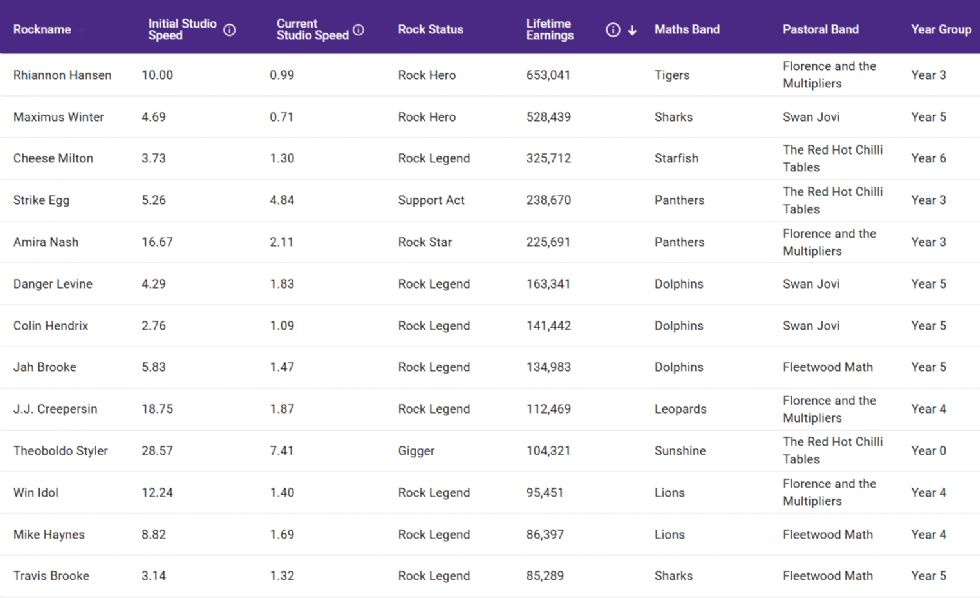Click the info icon beside Current Studio Speed

[x=359, y=30]
